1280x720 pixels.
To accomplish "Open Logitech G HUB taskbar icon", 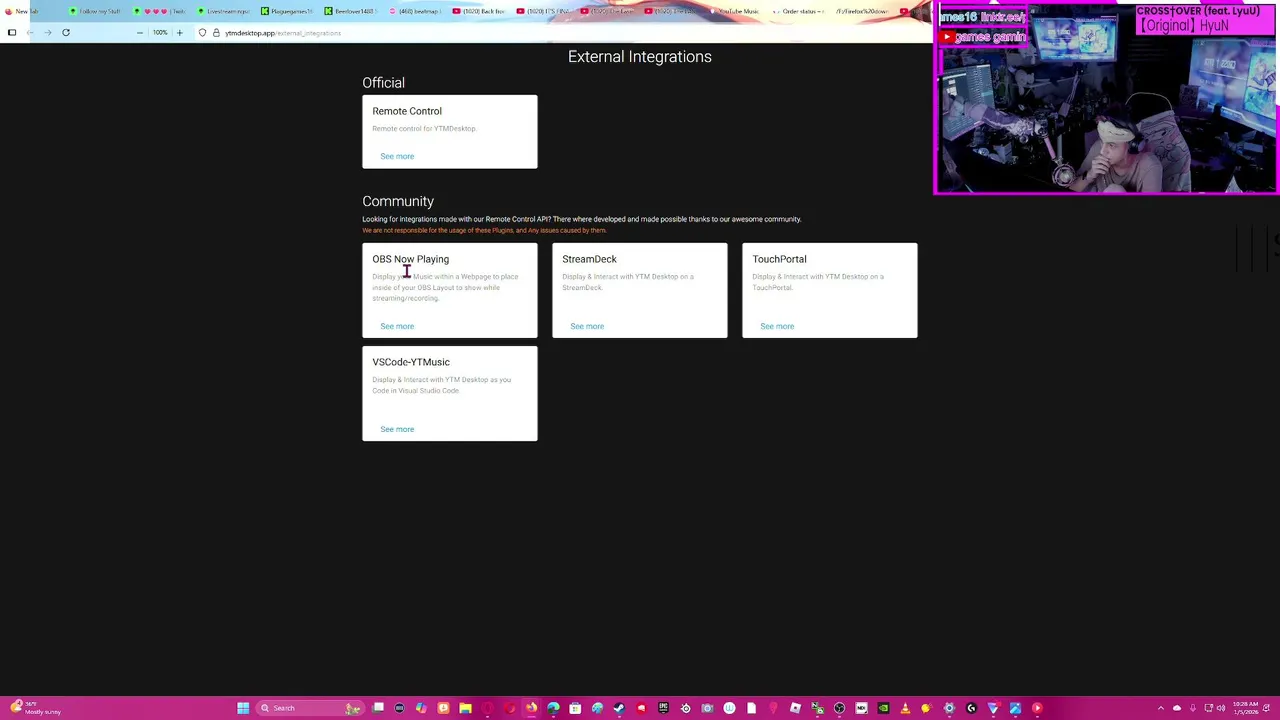I will 970,708.
